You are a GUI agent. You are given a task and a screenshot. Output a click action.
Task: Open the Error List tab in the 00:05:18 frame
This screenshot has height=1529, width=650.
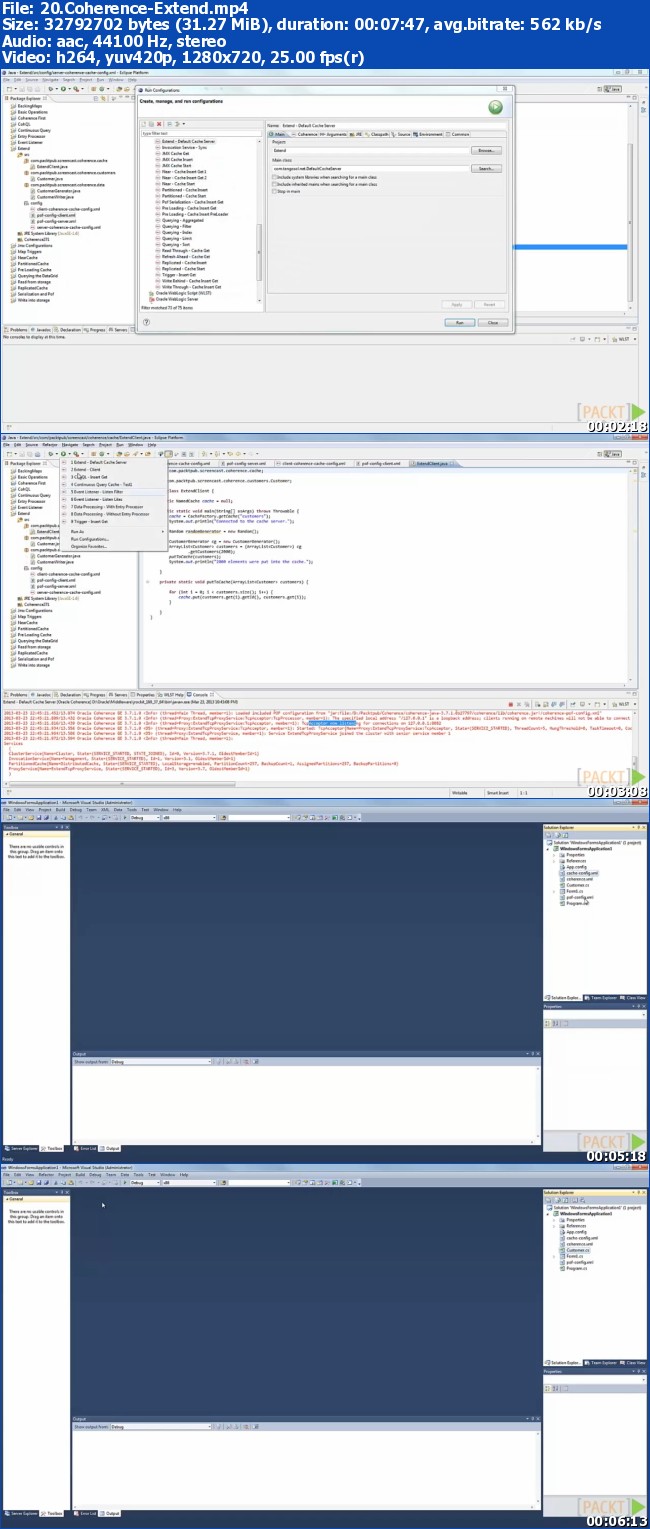(x=84, y=1149)
